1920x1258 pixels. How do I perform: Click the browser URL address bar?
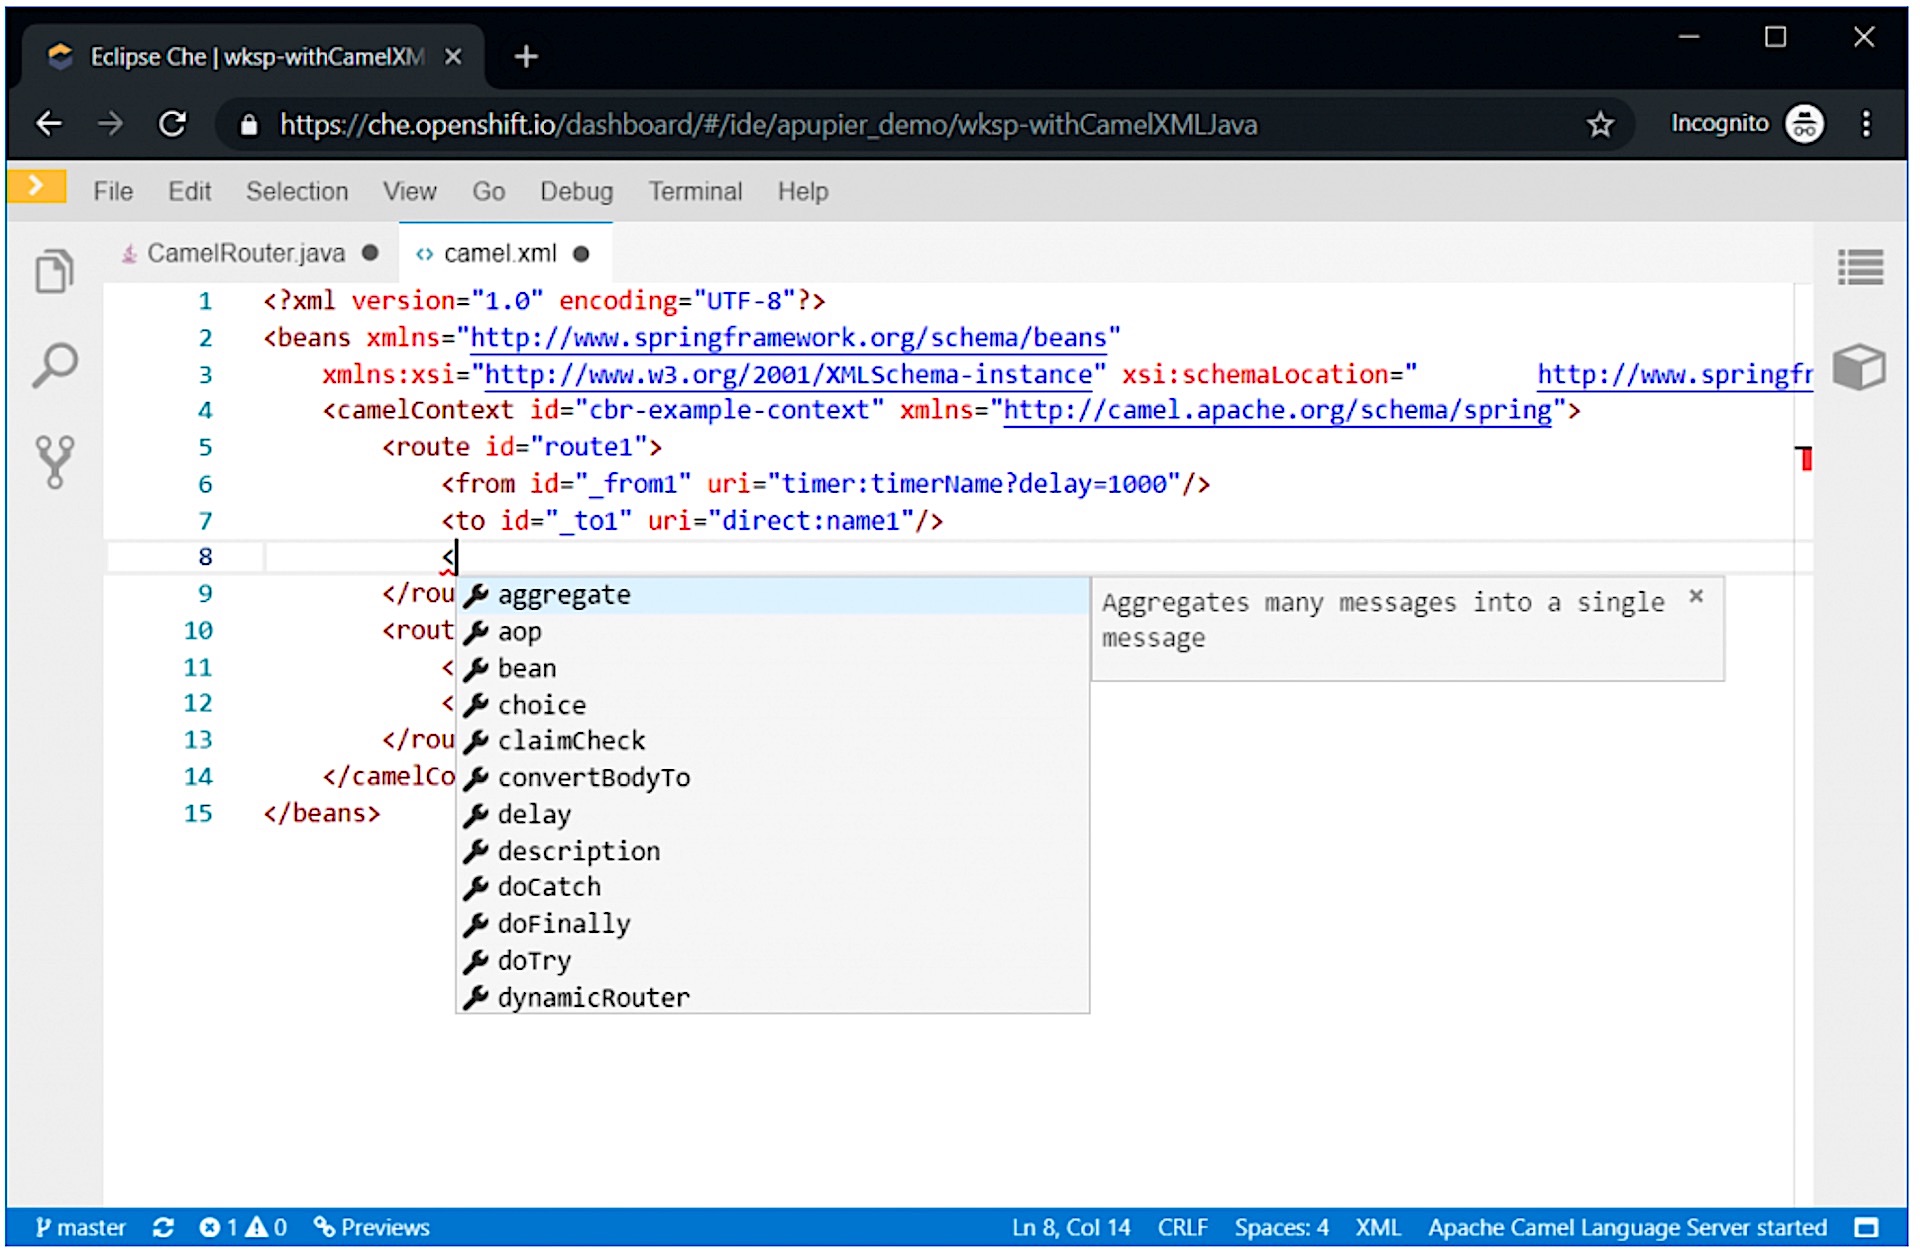coord(768,124)
